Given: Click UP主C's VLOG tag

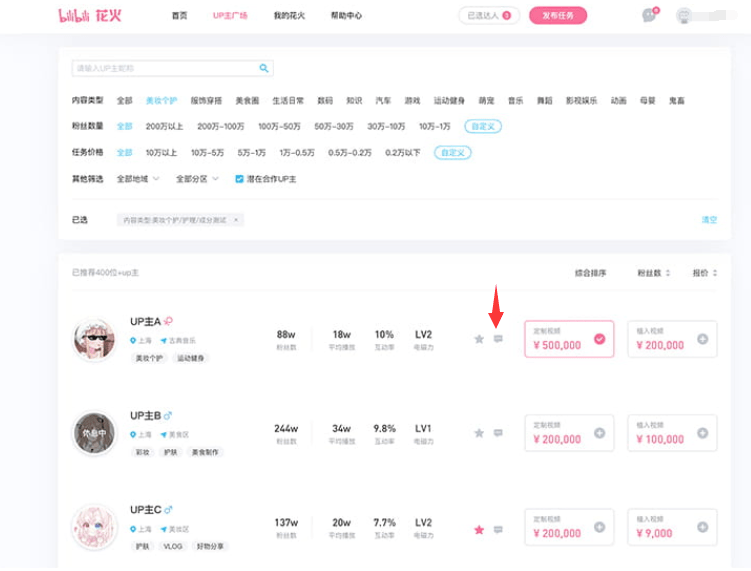Looking at the screenshot, I should pos(173,546).
